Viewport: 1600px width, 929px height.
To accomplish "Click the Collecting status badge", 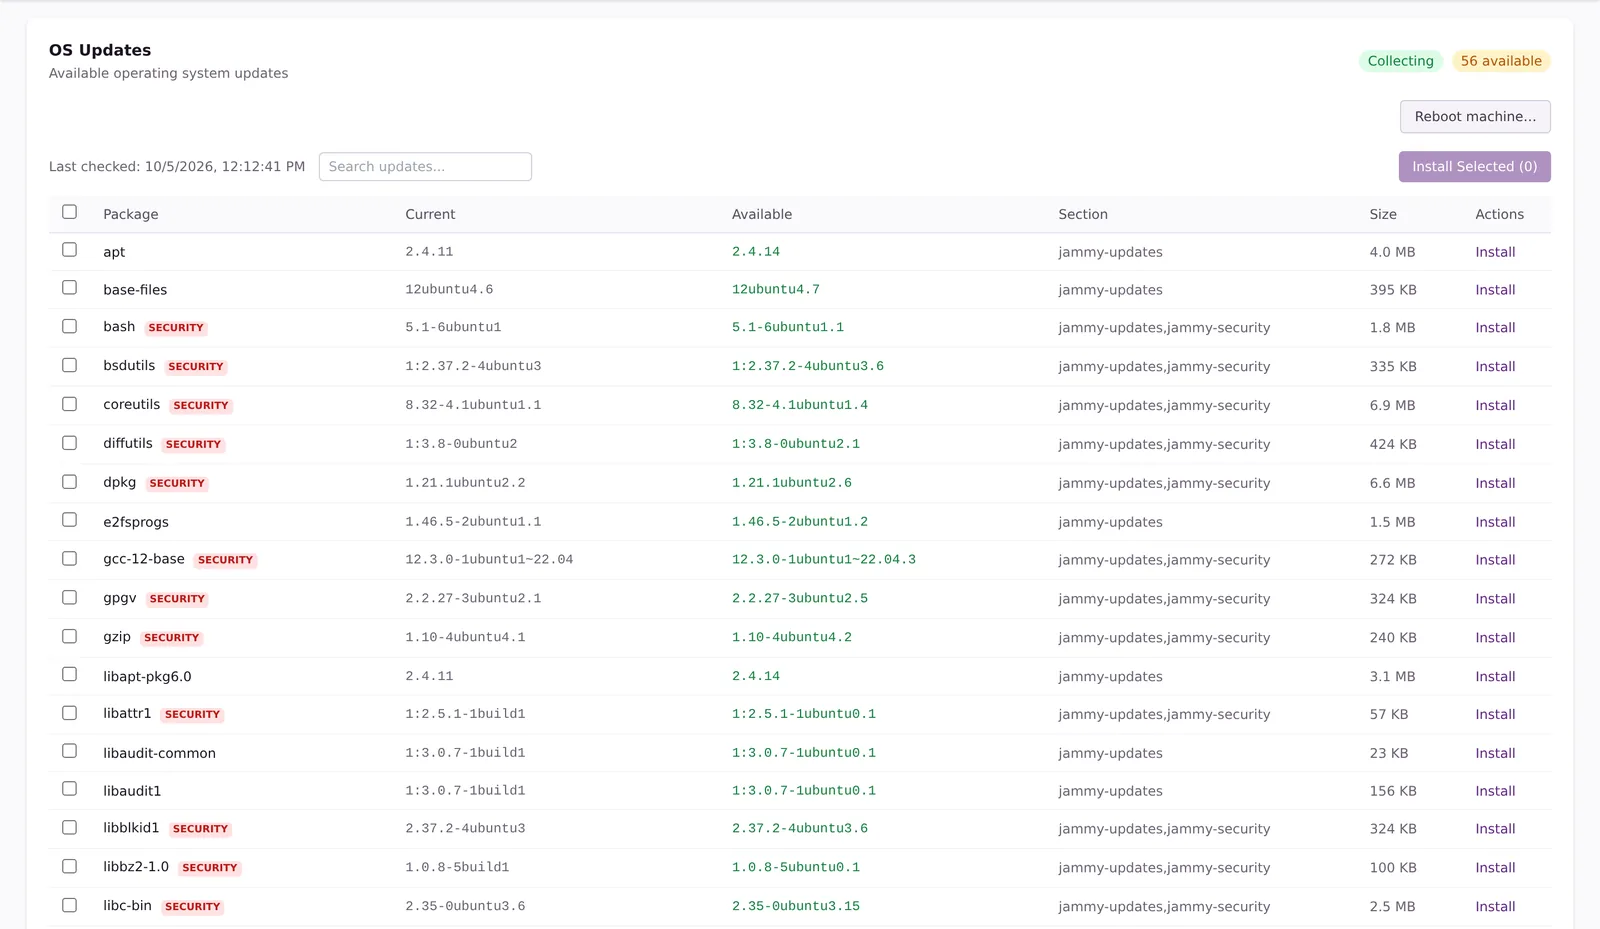I will pyautogui.click(x=1400, y=61).
